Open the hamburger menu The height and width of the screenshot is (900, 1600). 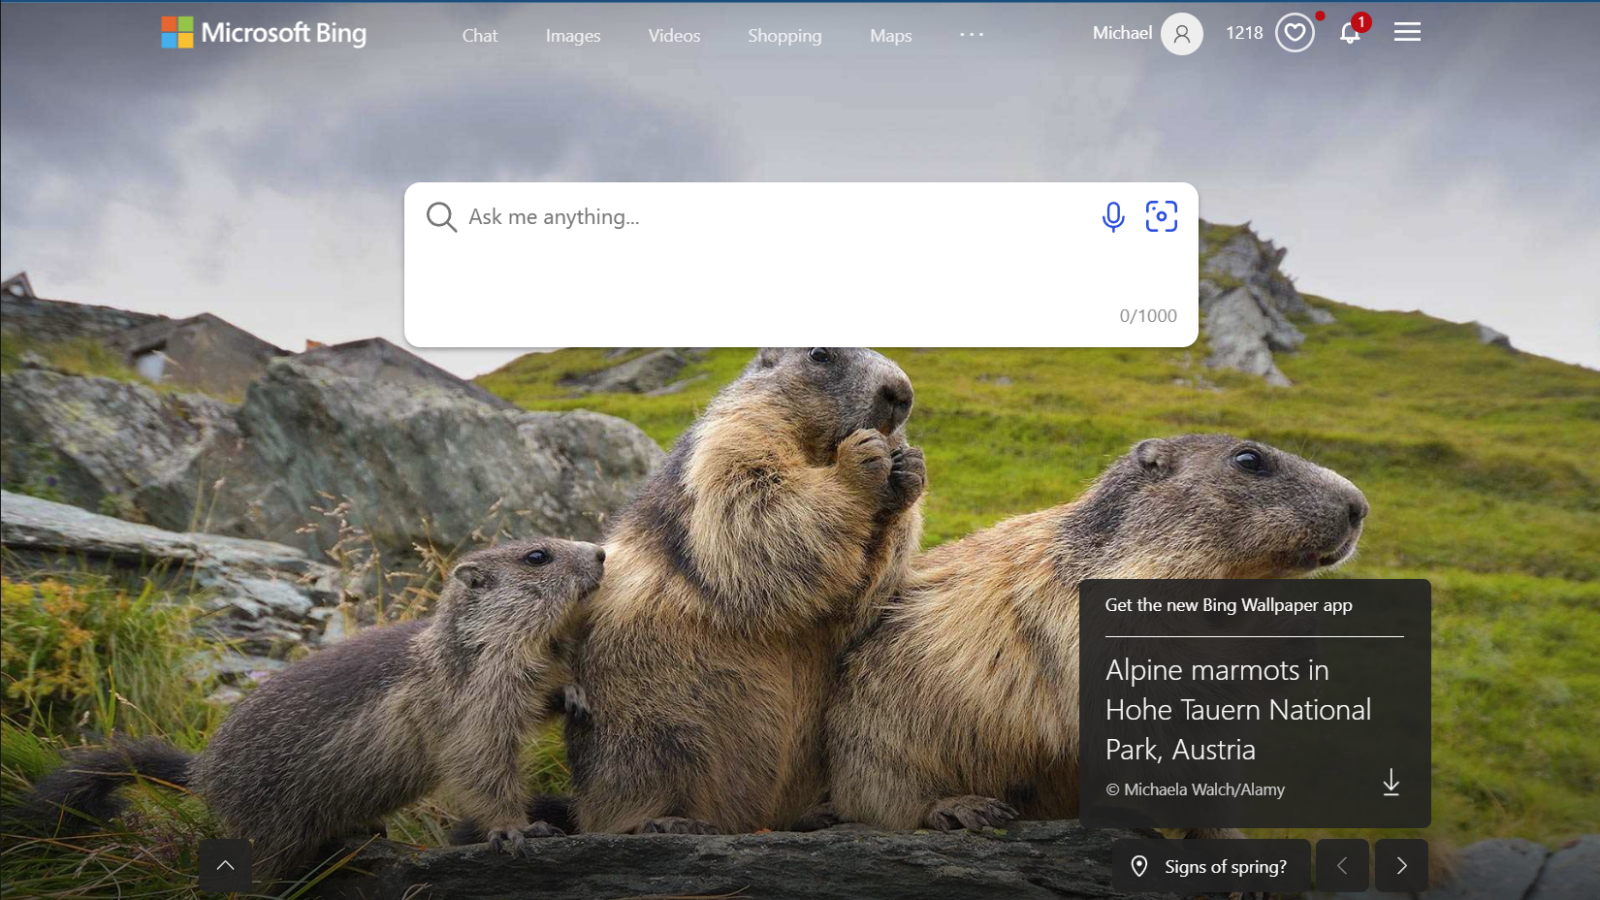[x=1407, y=31]
